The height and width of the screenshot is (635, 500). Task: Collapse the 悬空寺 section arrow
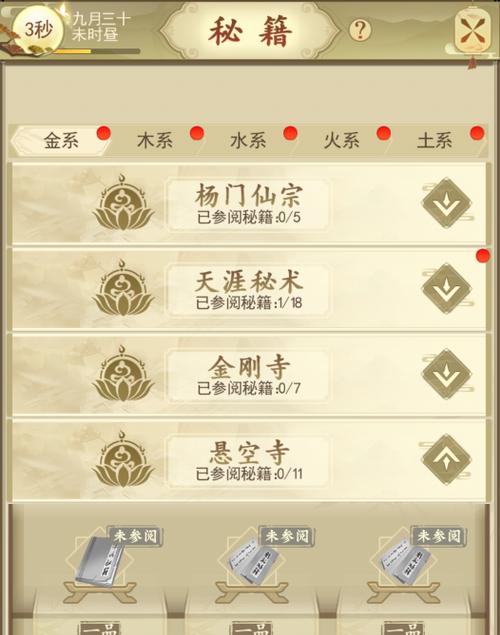click(x=446, y=459)
